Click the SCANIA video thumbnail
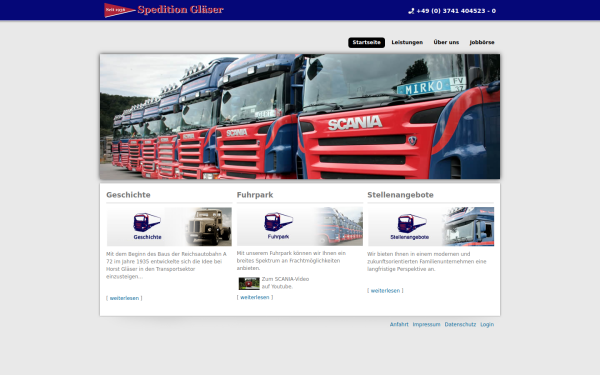 tap(249, 284)
